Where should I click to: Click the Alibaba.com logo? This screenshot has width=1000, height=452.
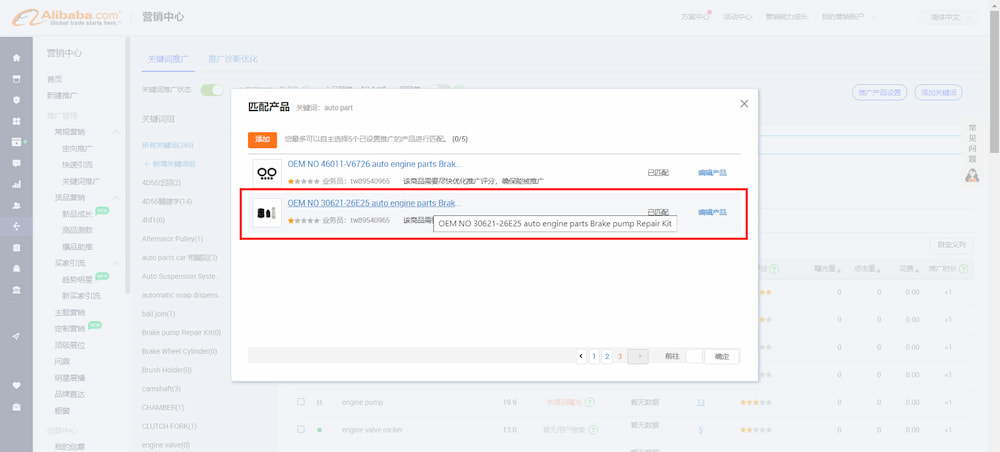(65, 17)
